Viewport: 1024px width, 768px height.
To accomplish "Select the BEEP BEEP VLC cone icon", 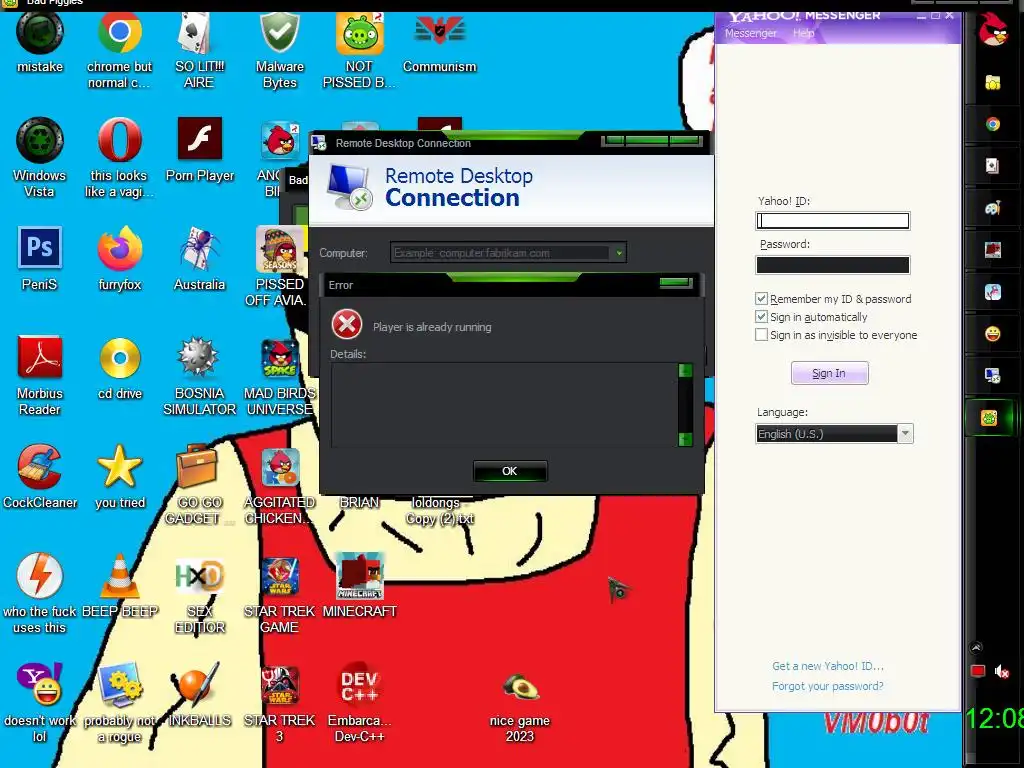I will tap(120, 586).
